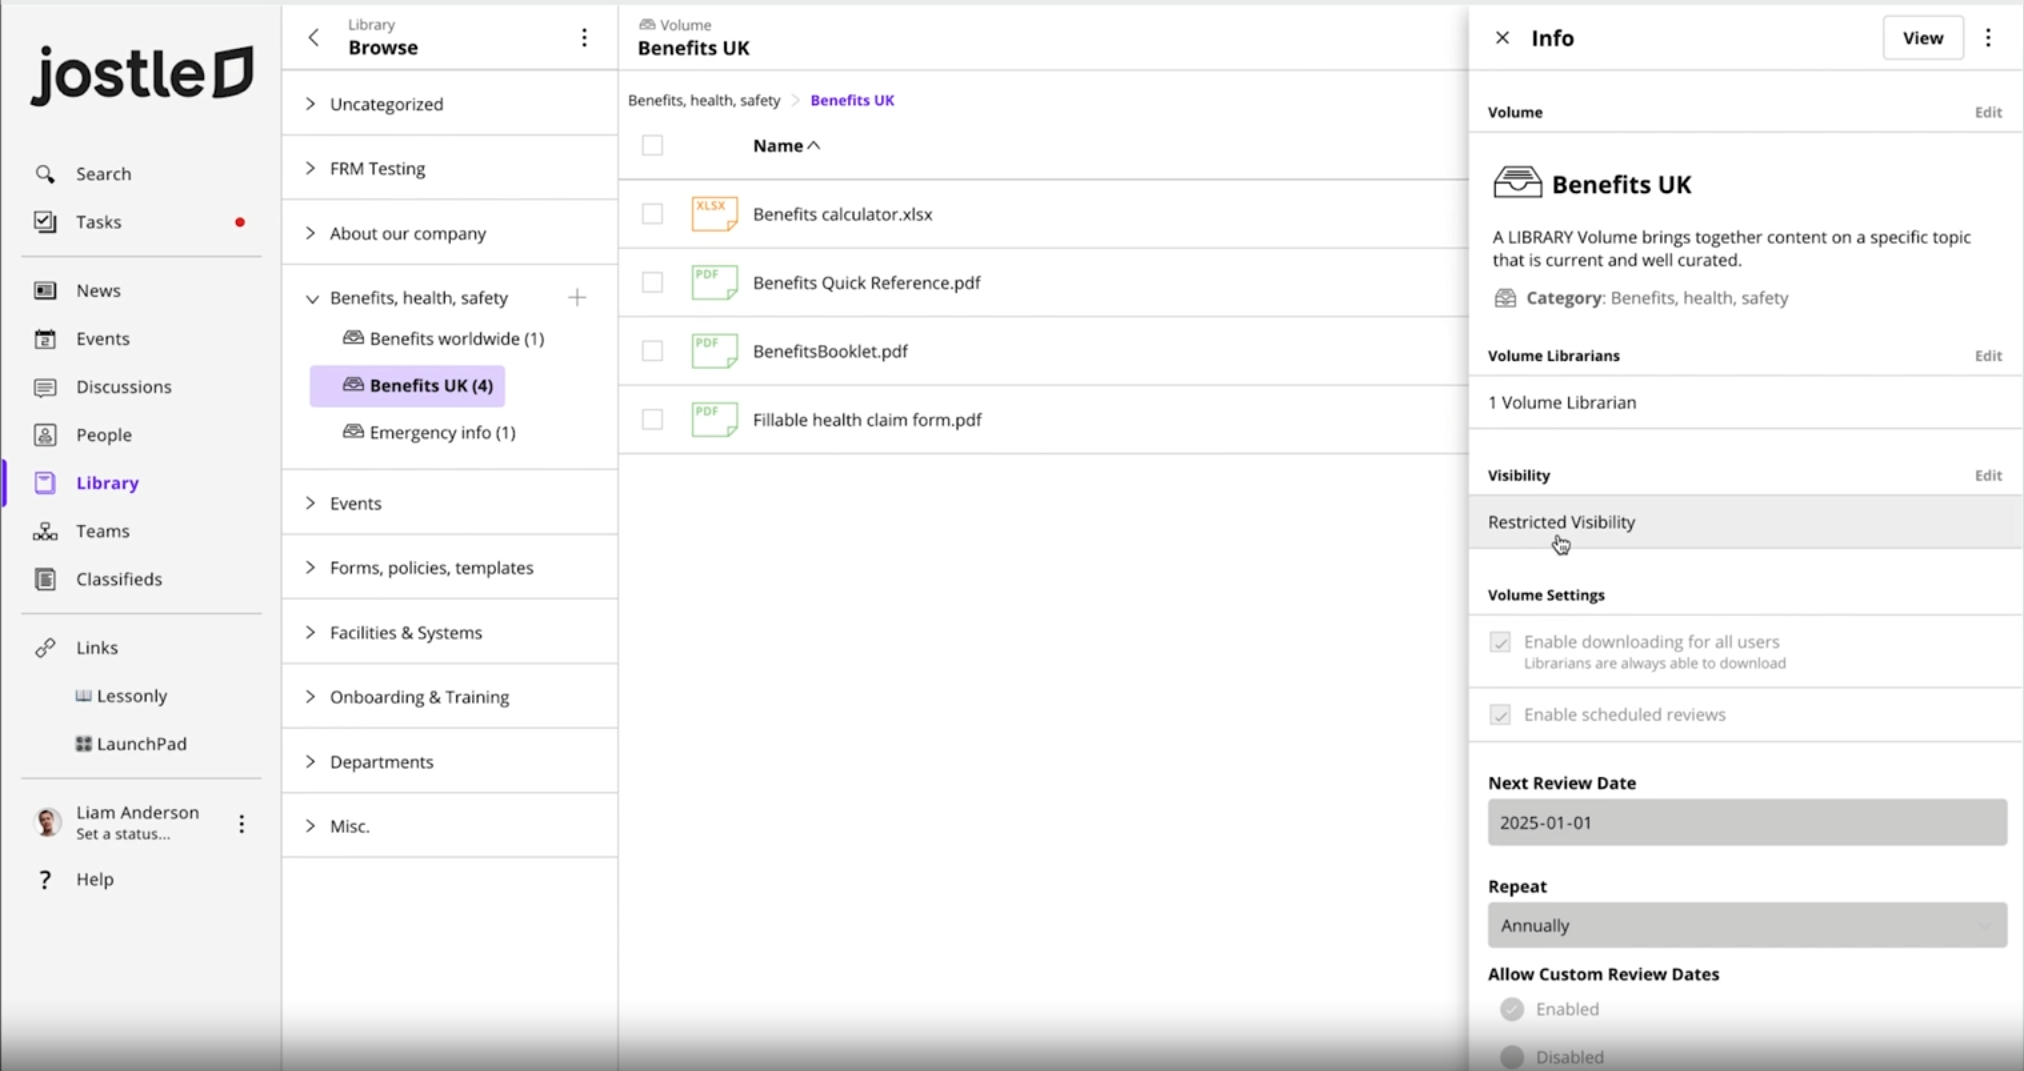Viewport: 2024px width, 1071px height.
Task: Open the Tasks checklist icon
Action: [45, 222]
